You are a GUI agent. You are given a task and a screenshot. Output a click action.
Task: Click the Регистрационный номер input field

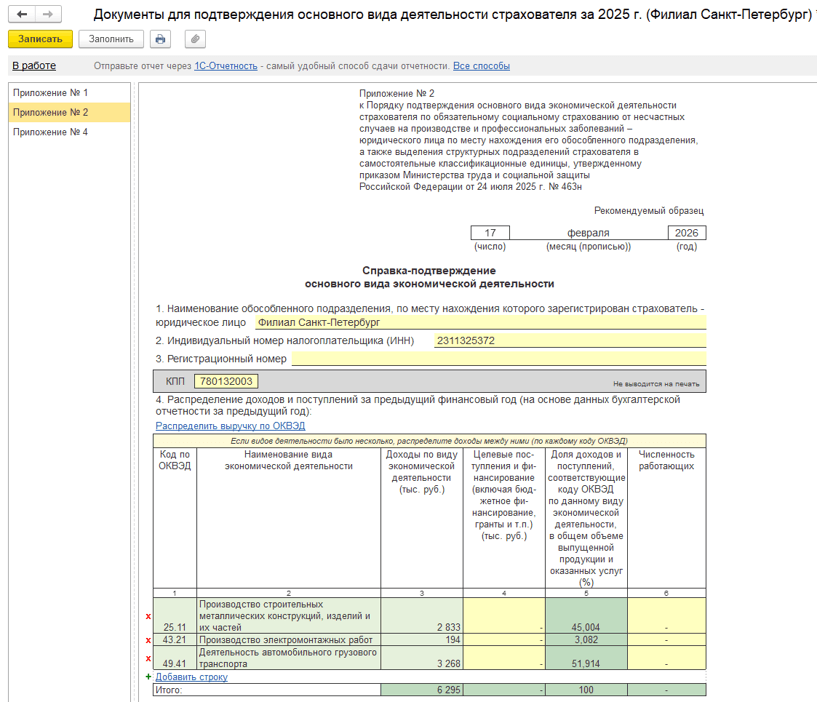(498, 359)
